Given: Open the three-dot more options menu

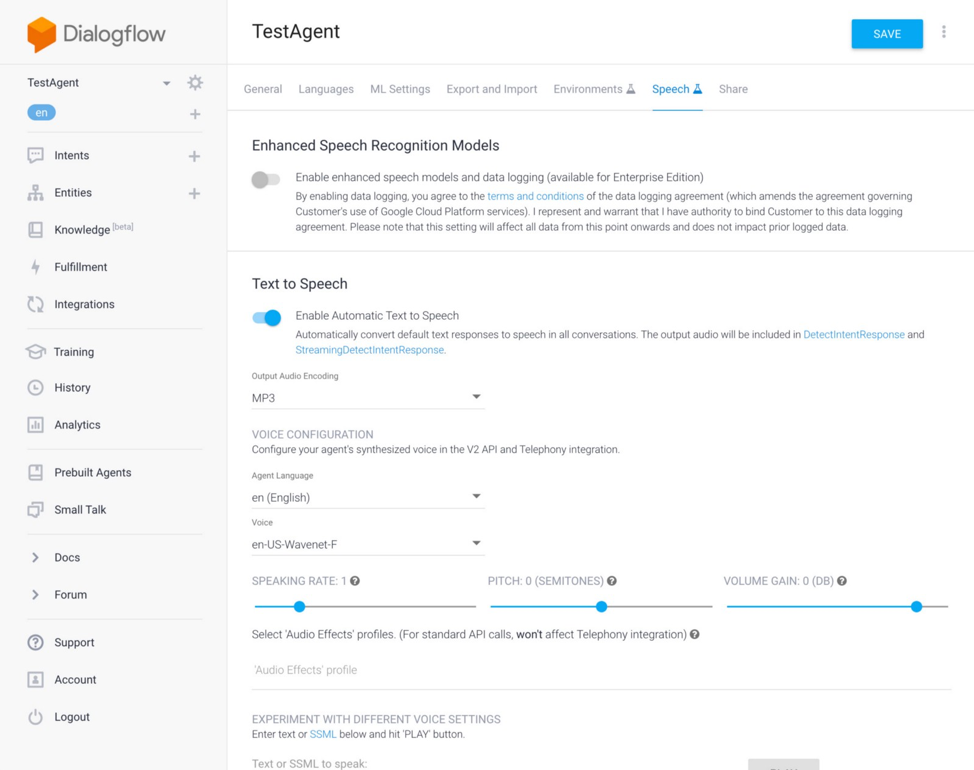Looking at the screenshot, I should (x=944, y=33).
